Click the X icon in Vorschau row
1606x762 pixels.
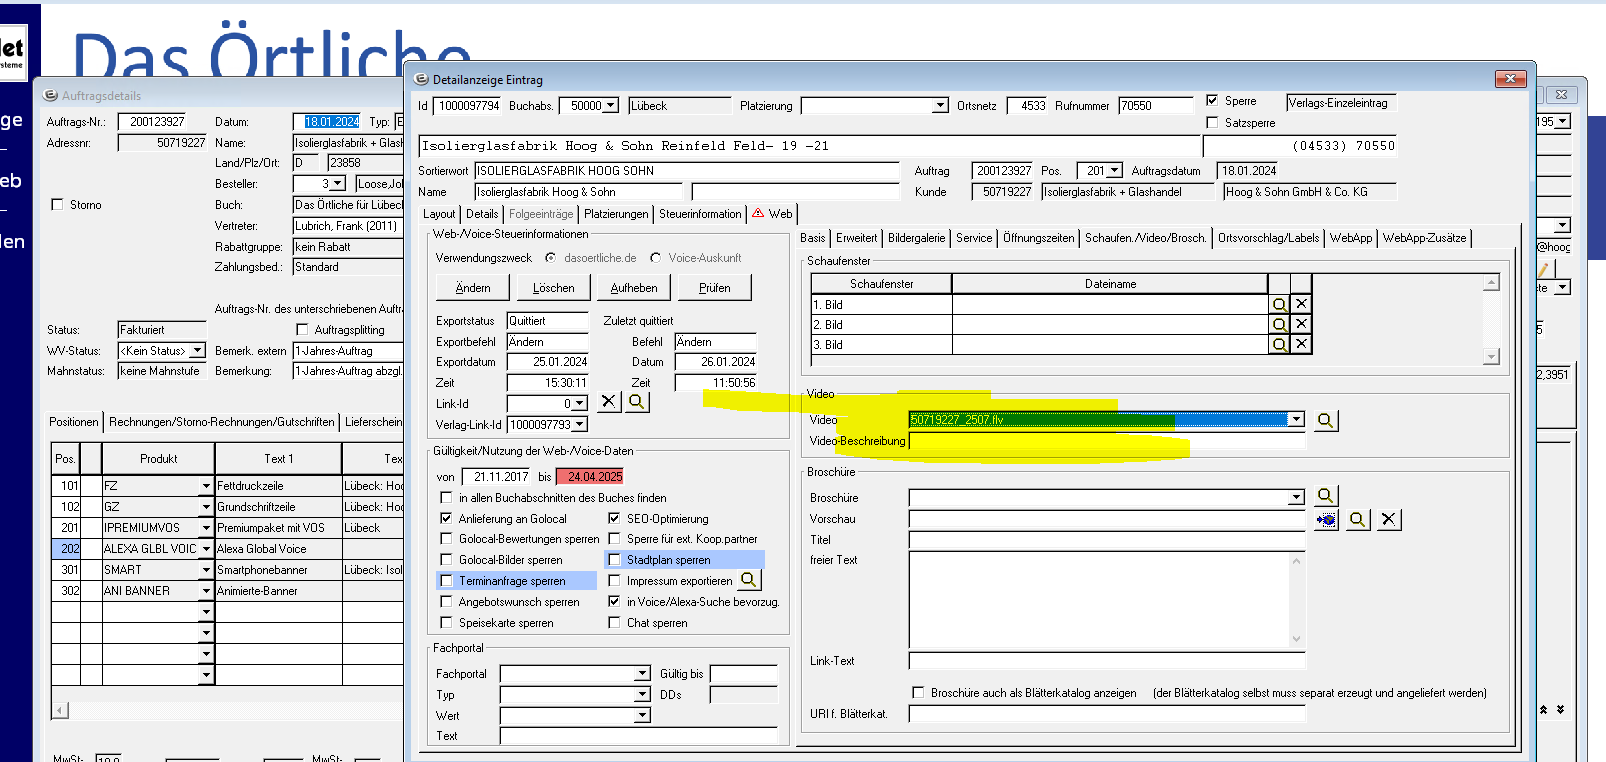[x=1388, y=519]
